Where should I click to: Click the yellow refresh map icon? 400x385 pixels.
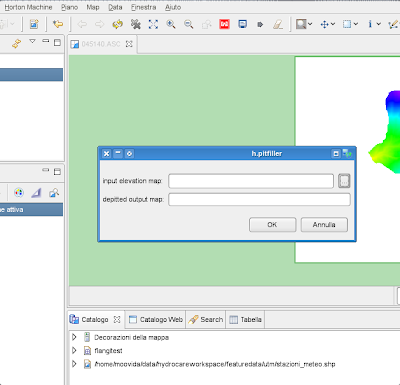point(117,24)
